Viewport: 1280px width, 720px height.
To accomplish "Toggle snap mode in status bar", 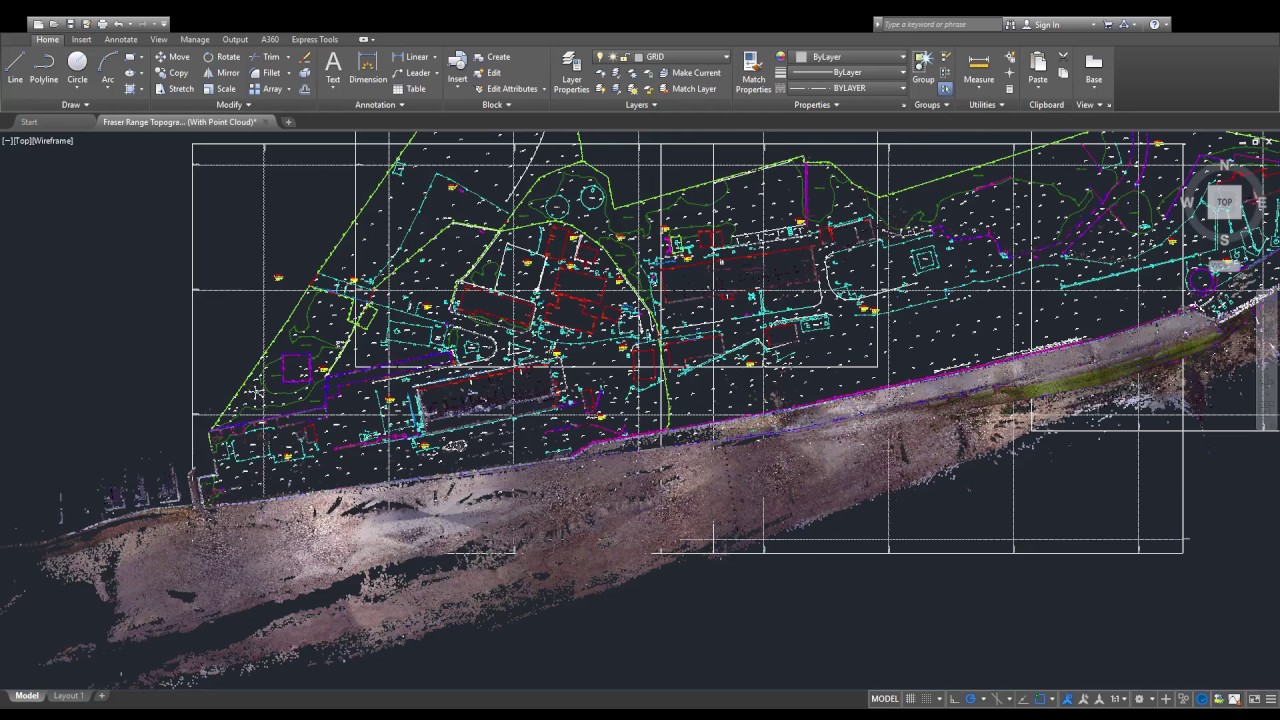I will coord(927,699).
